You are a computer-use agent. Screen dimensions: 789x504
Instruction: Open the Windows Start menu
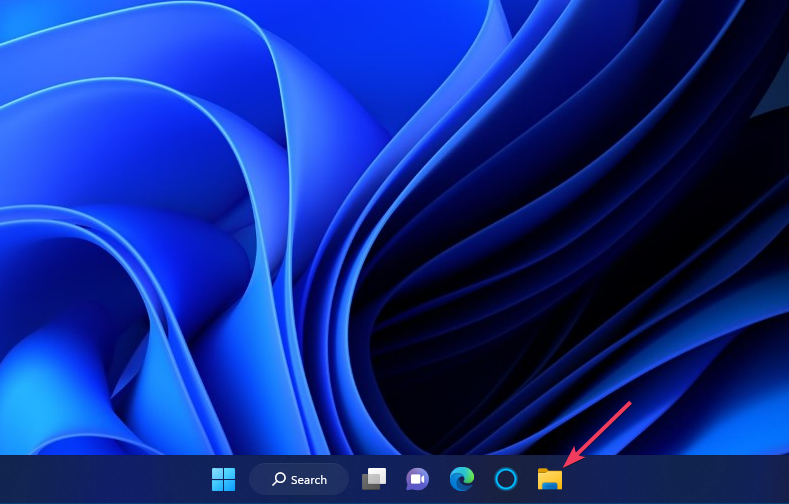coord(223,480)
